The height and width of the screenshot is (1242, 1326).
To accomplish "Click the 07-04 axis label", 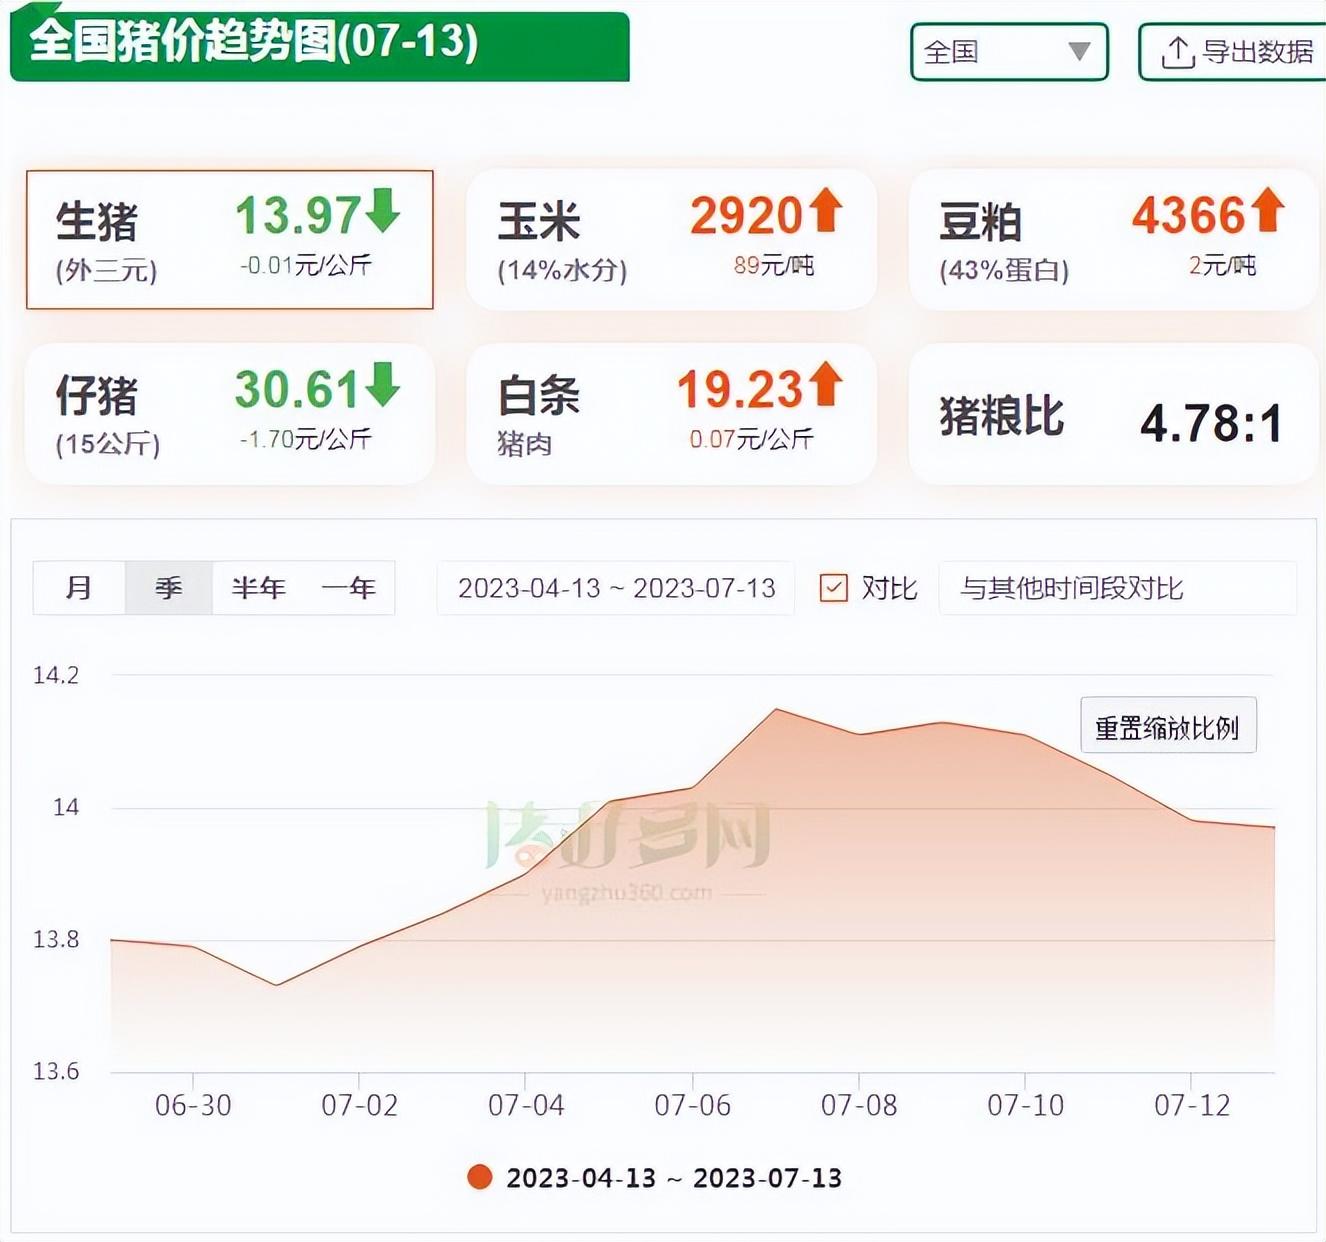I will click(x=526, y=1105).
